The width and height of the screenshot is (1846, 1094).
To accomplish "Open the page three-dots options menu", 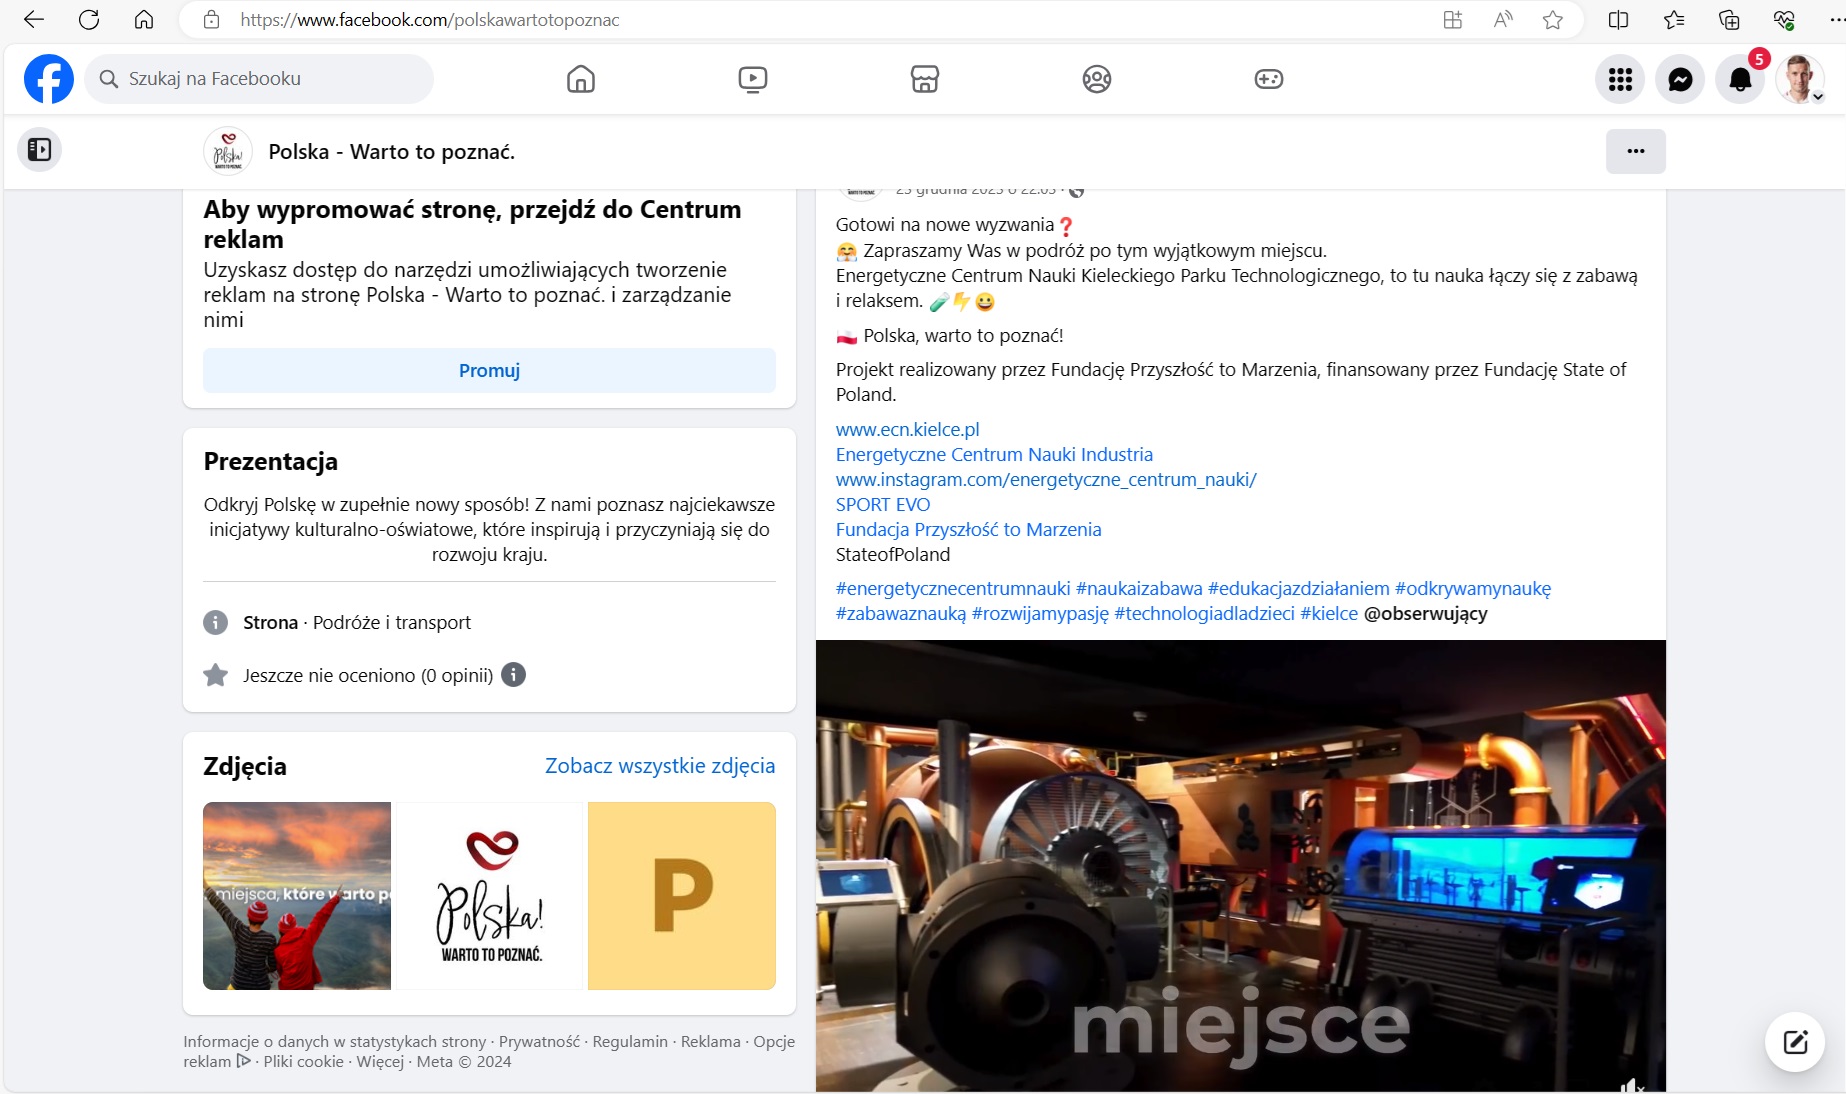I will pyautogui.click(x=1635, y=151).
